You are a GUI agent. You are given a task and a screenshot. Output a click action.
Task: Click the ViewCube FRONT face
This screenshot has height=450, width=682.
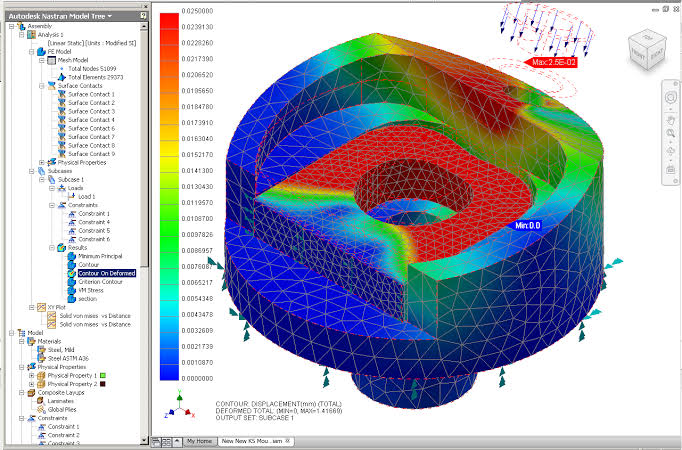(638, 53)
